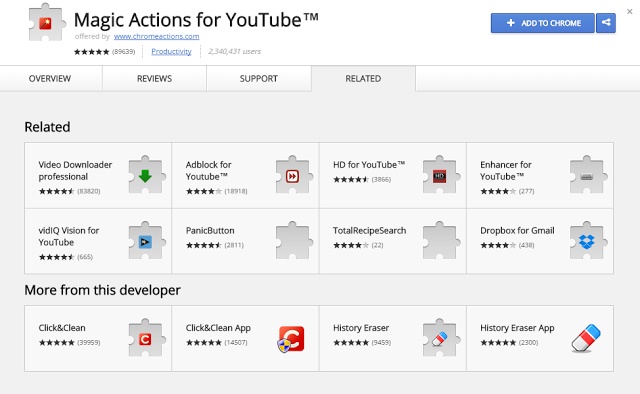Switch to the Reviews tab
Viewport: 640px width, 394px height.
pos(154,78)
